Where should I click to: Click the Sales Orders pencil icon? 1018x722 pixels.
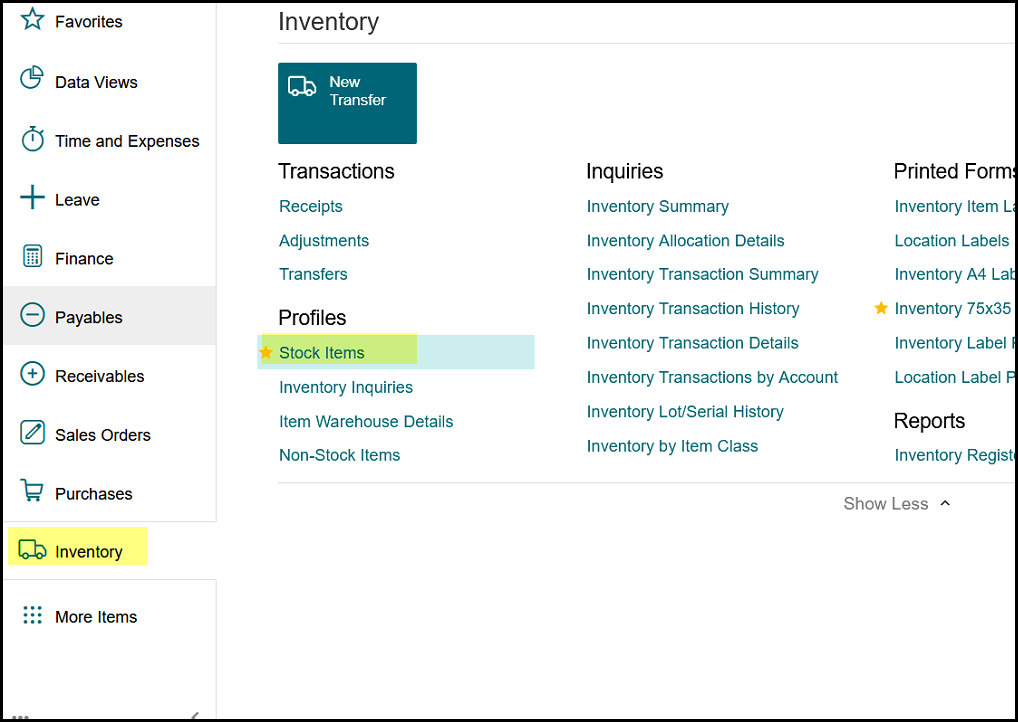[x=32, y=434]
